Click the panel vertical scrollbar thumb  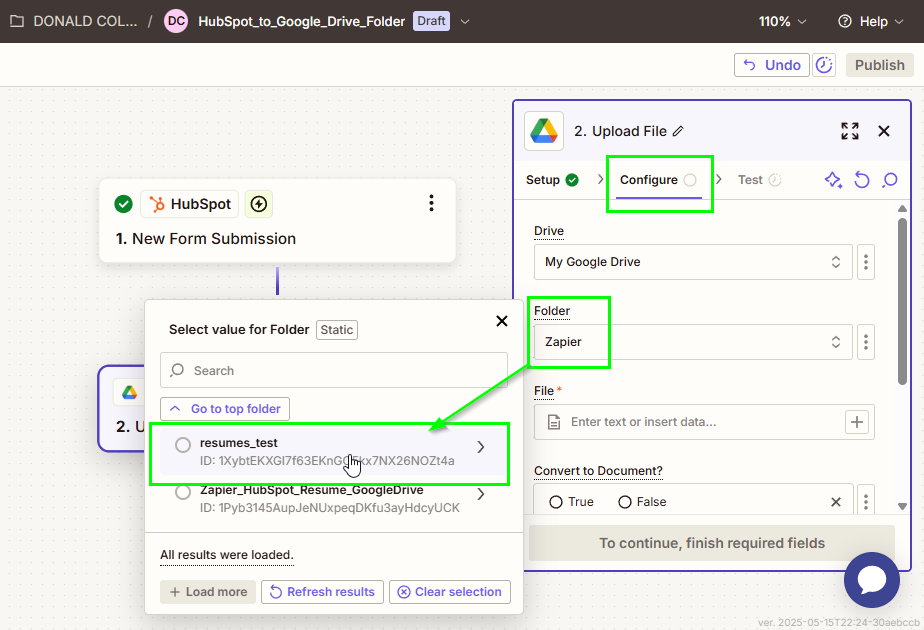pyautogui.click(x=902, y=301)
